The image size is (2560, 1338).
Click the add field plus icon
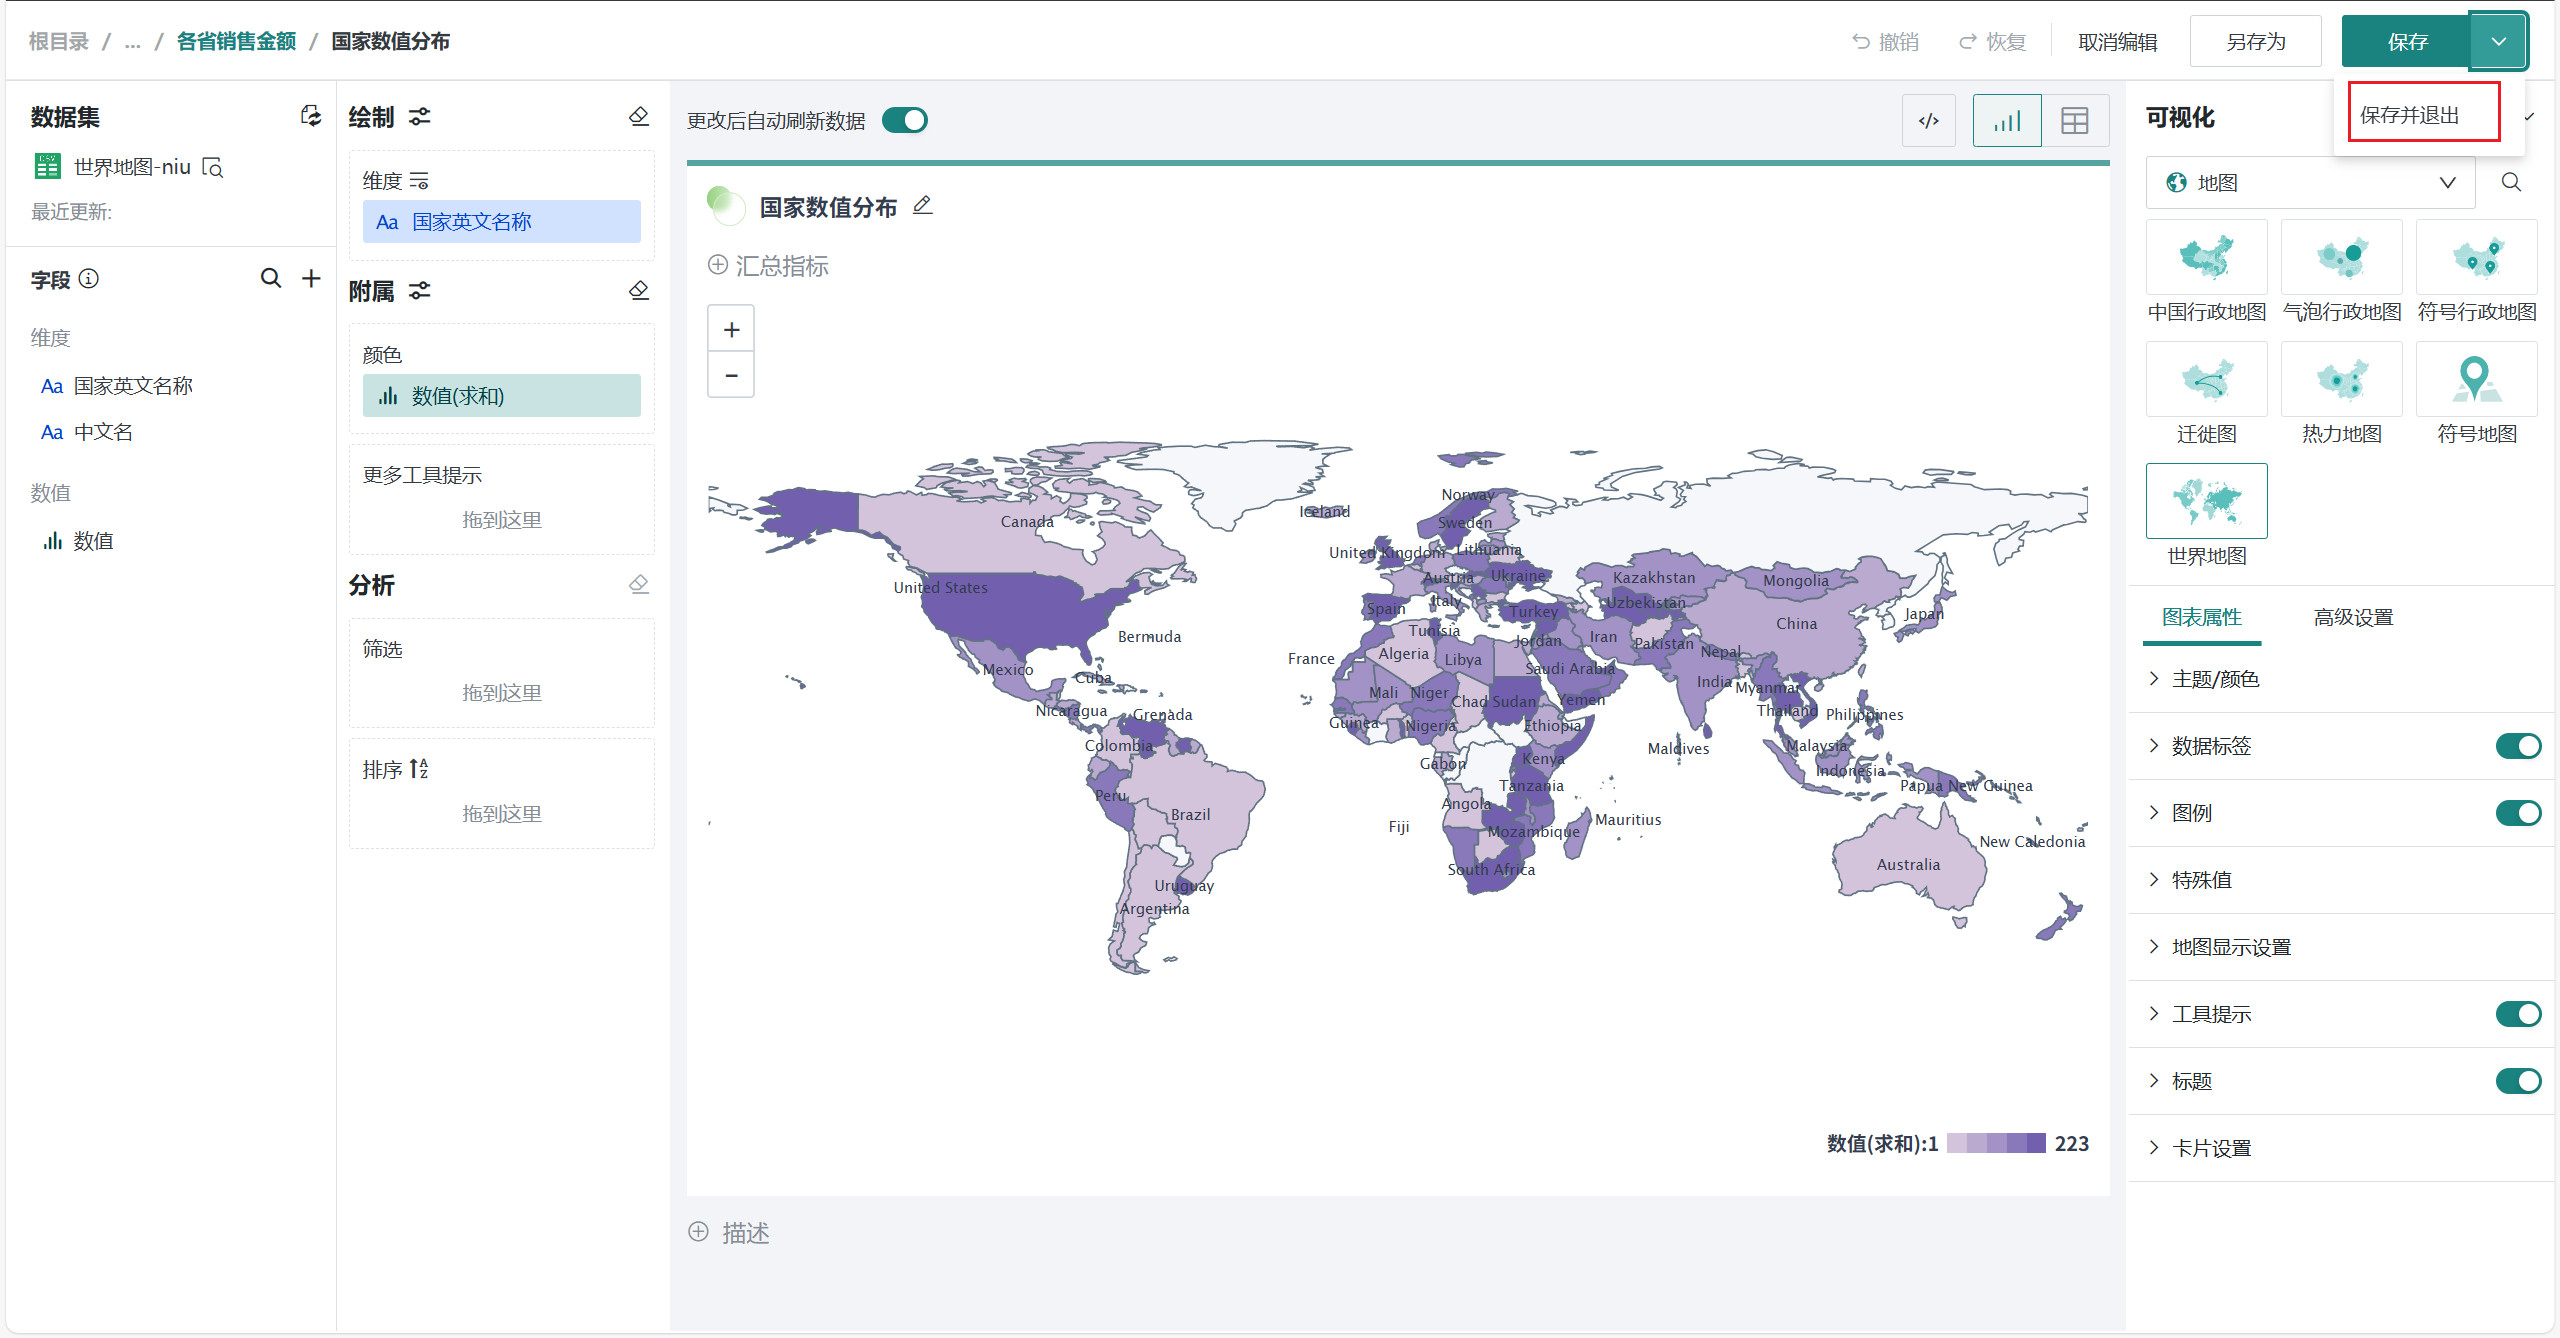(x=312, y=278)
